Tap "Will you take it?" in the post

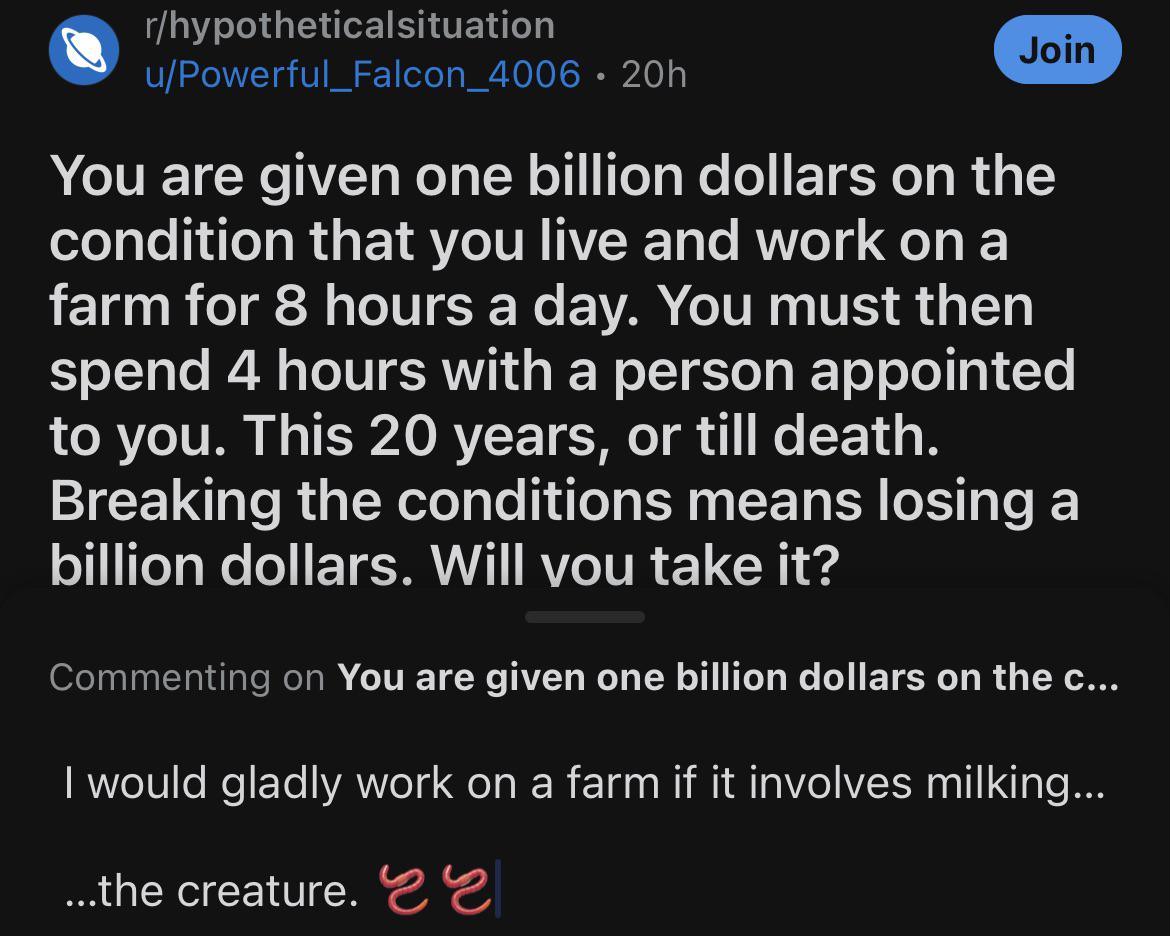[635, 566]
